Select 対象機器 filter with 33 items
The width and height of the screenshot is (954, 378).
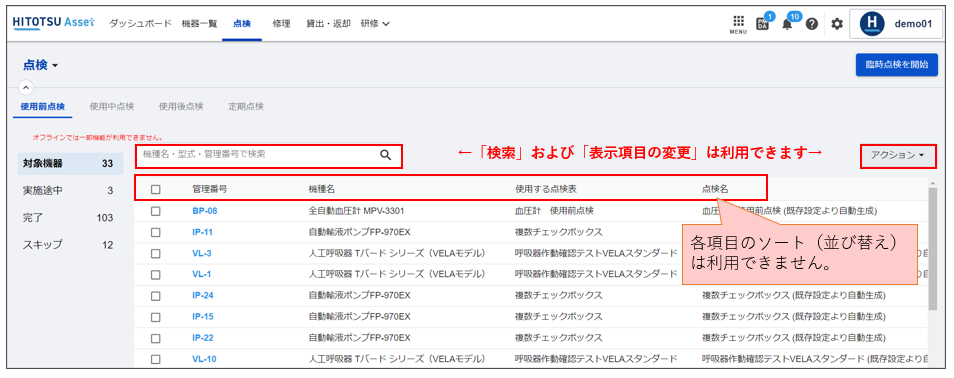click(x=70, y=163)
